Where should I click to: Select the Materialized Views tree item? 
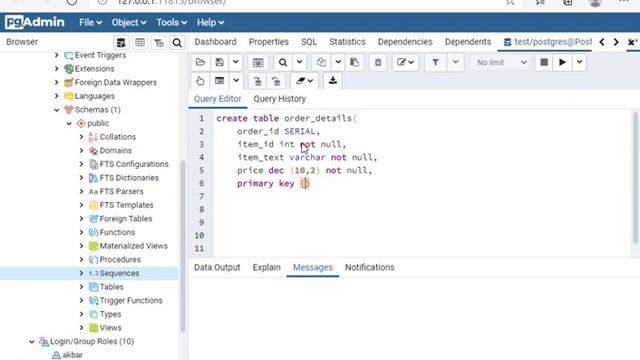[133, 246]
